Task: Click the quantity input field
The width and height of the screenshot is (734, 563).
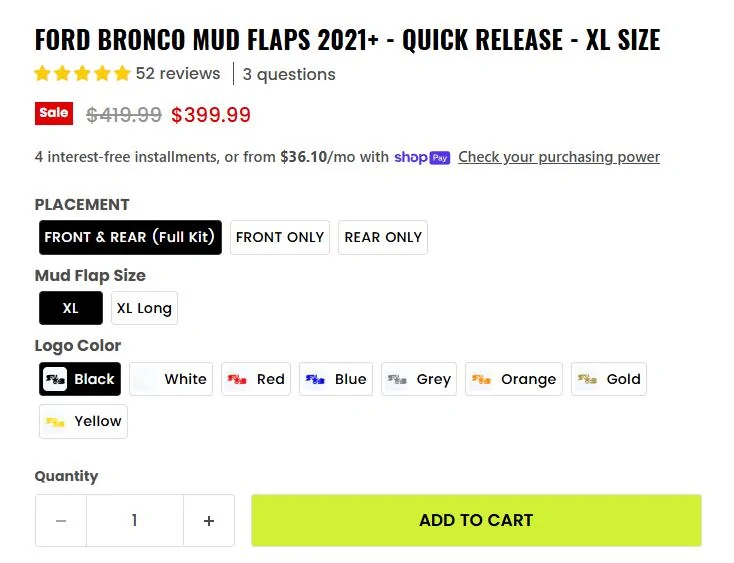Action: click(134, 521)
